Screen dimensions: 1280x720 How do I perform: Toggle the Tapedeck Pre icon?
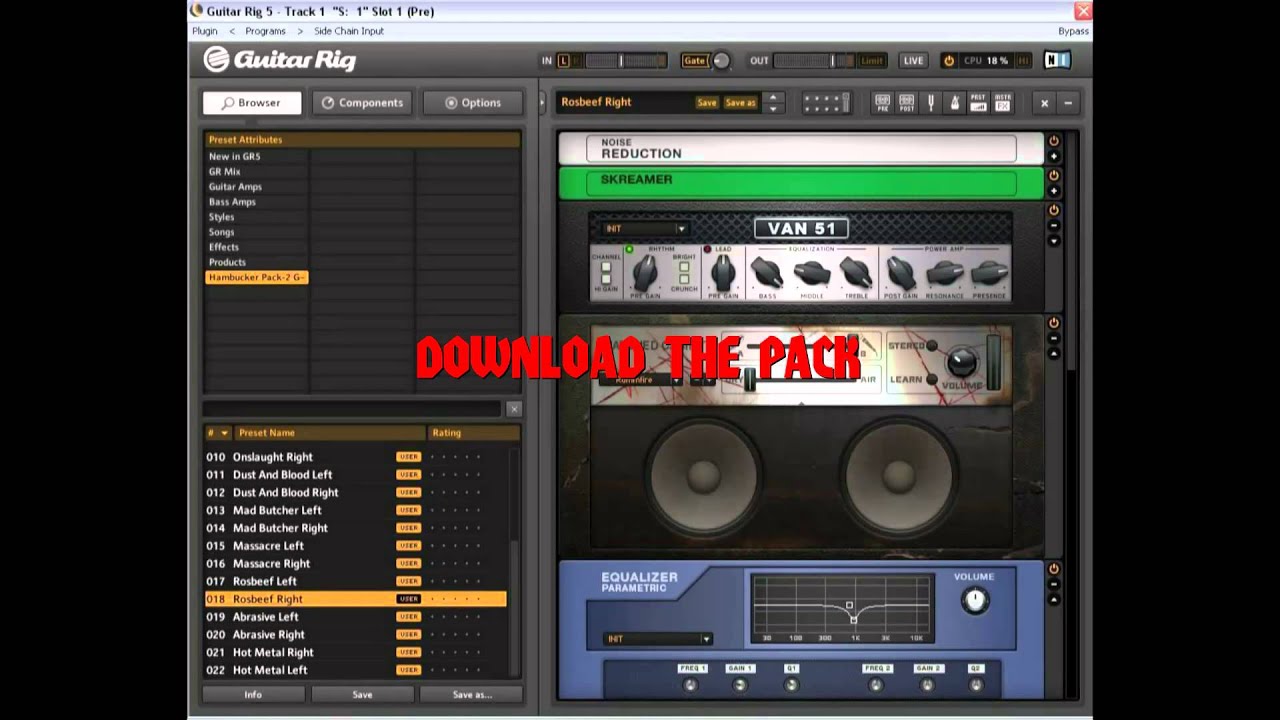pyautogui.click(x=882, y=103)
